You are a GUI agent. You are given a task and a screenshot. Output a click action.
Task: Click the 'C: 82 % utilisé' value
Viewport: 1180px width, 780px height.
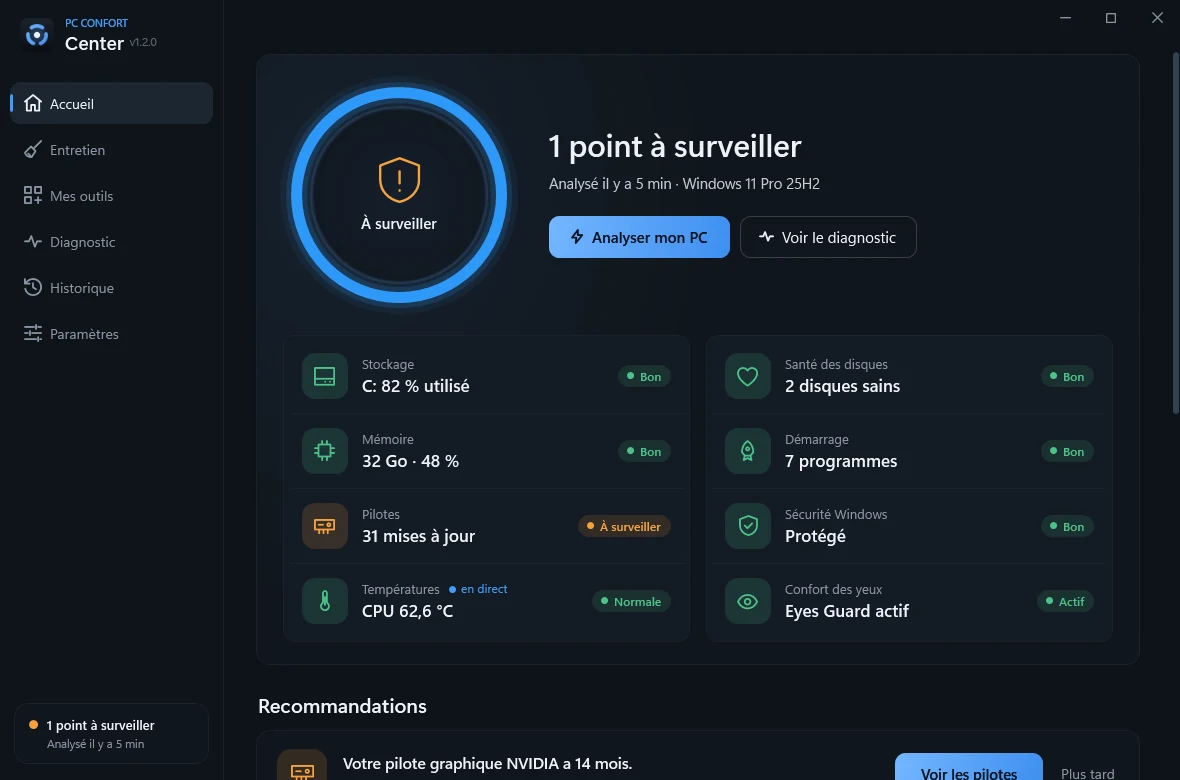pos(415,386)
